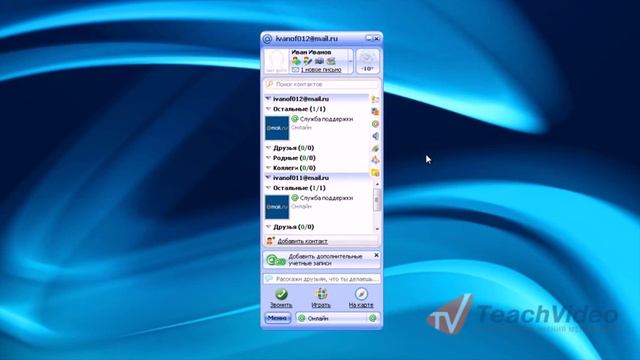The height and width of the screenshot is (360, 640).
Task: Click the contact list scrollbar down arrow
Action: point(377,229)
